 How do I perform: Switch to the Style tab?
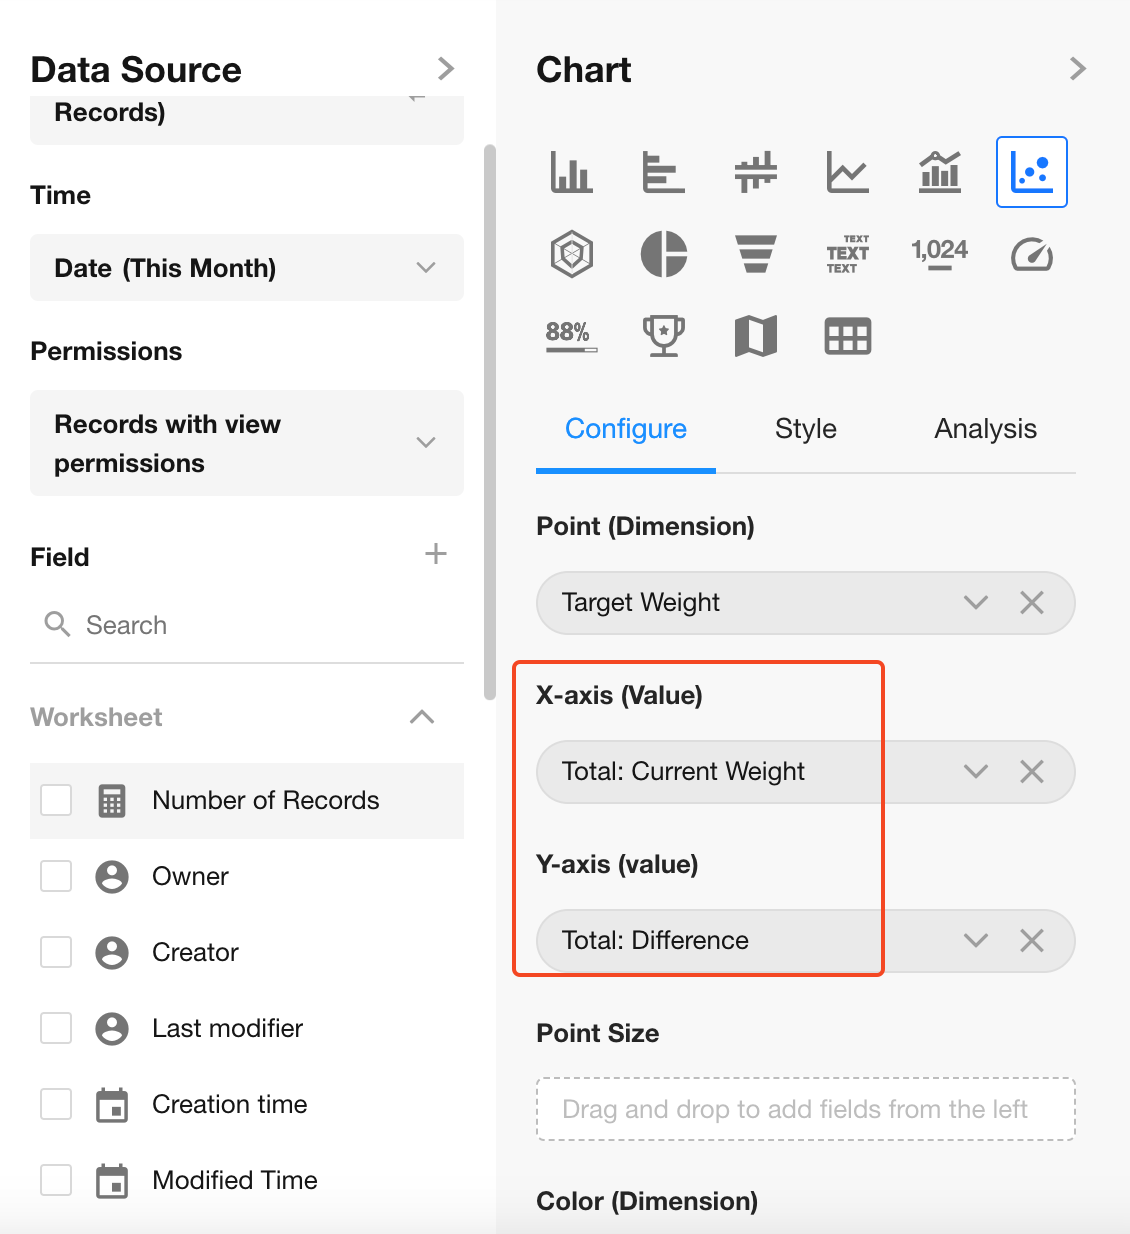point(805,429)
